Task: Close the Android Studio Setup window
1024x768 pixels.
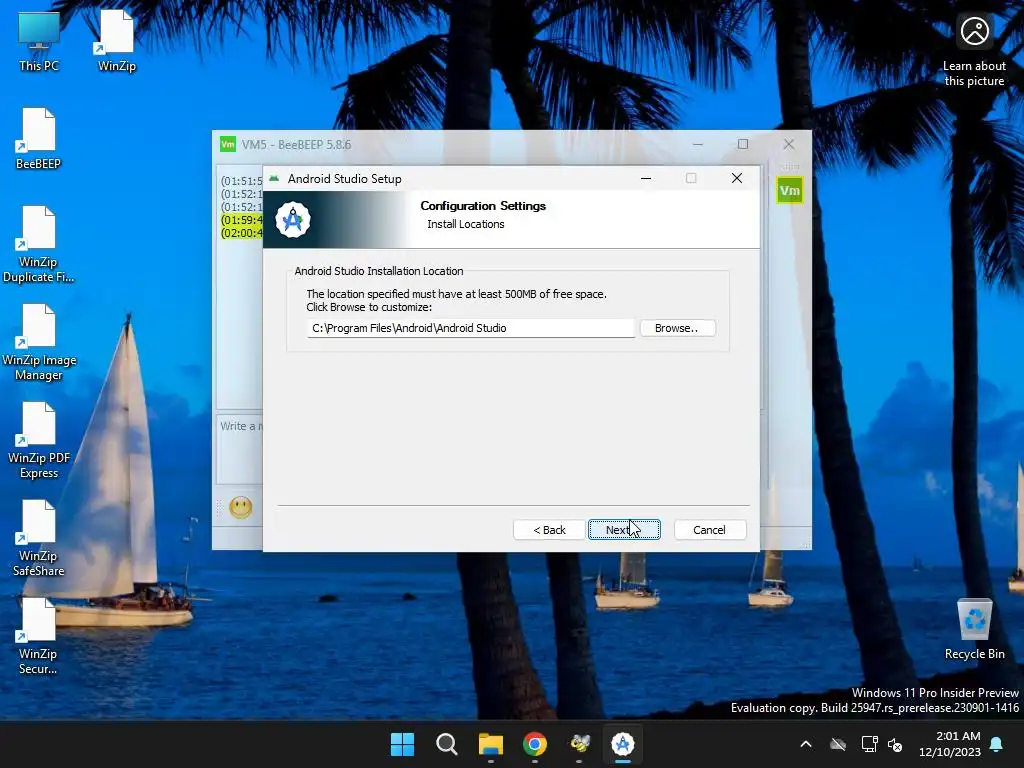Action: 737,178
